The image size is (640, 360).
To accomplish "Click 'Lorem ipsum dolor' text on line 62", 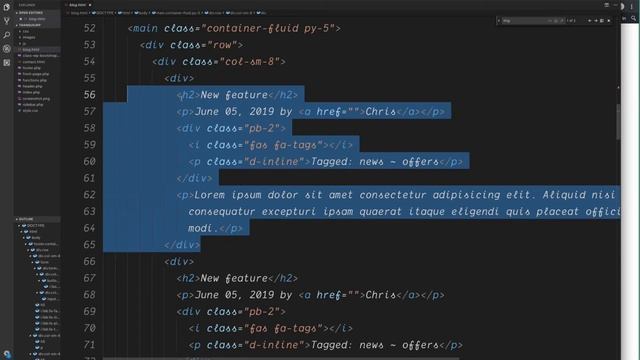I will [x=245, y=195].
